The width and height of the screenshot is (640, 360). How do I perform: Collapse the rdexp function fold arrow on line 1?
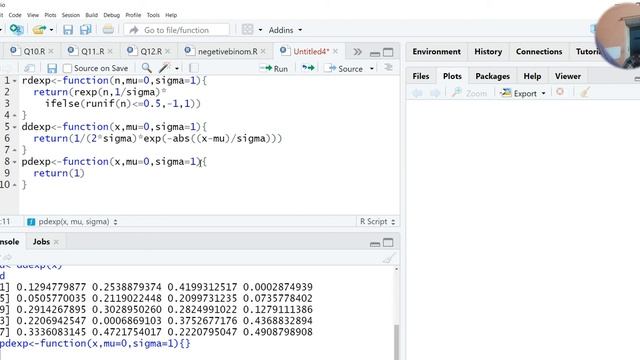point(15,81)
